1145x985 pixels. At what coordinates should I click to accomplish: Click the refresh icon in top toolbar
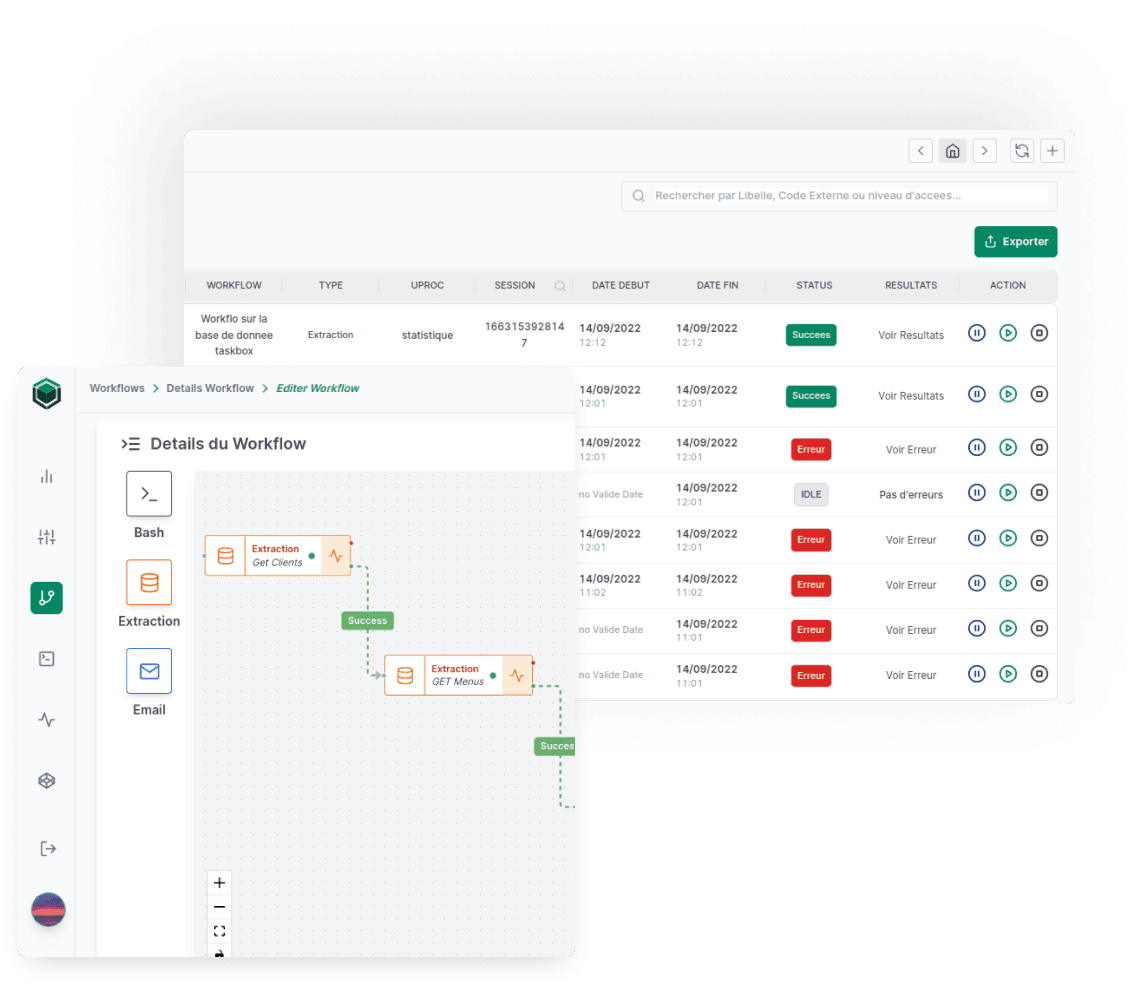point(1022,151)
